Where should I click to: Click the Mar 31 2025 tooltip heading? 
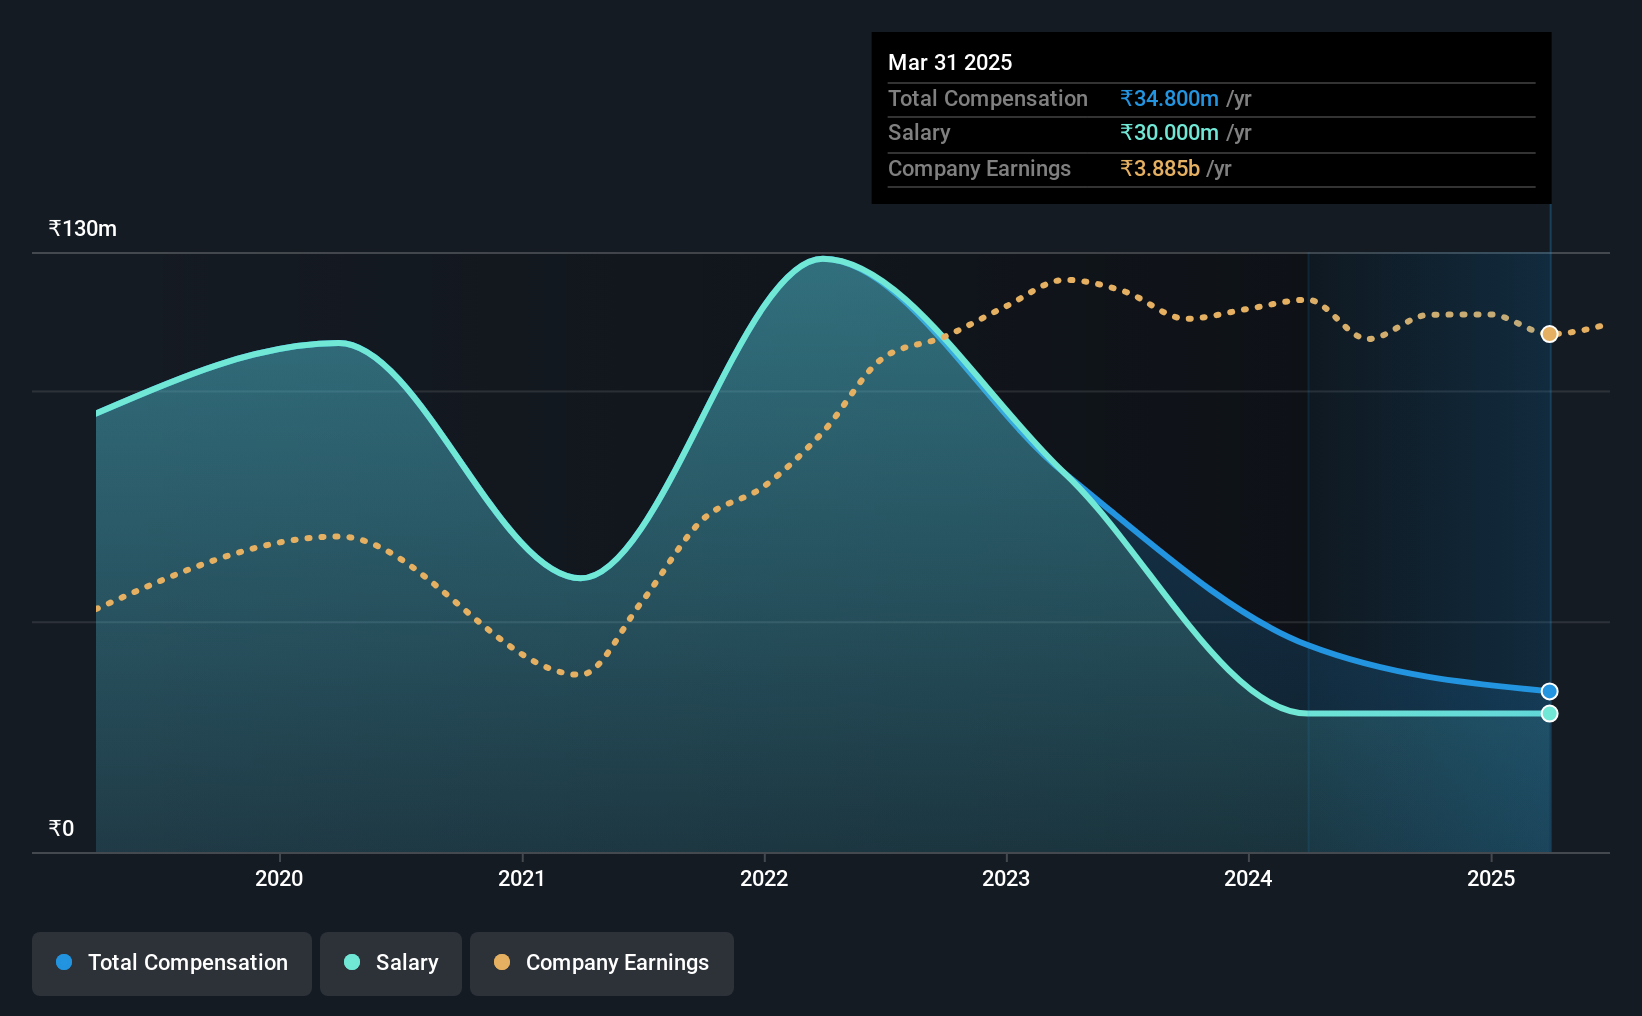point(950,62)
